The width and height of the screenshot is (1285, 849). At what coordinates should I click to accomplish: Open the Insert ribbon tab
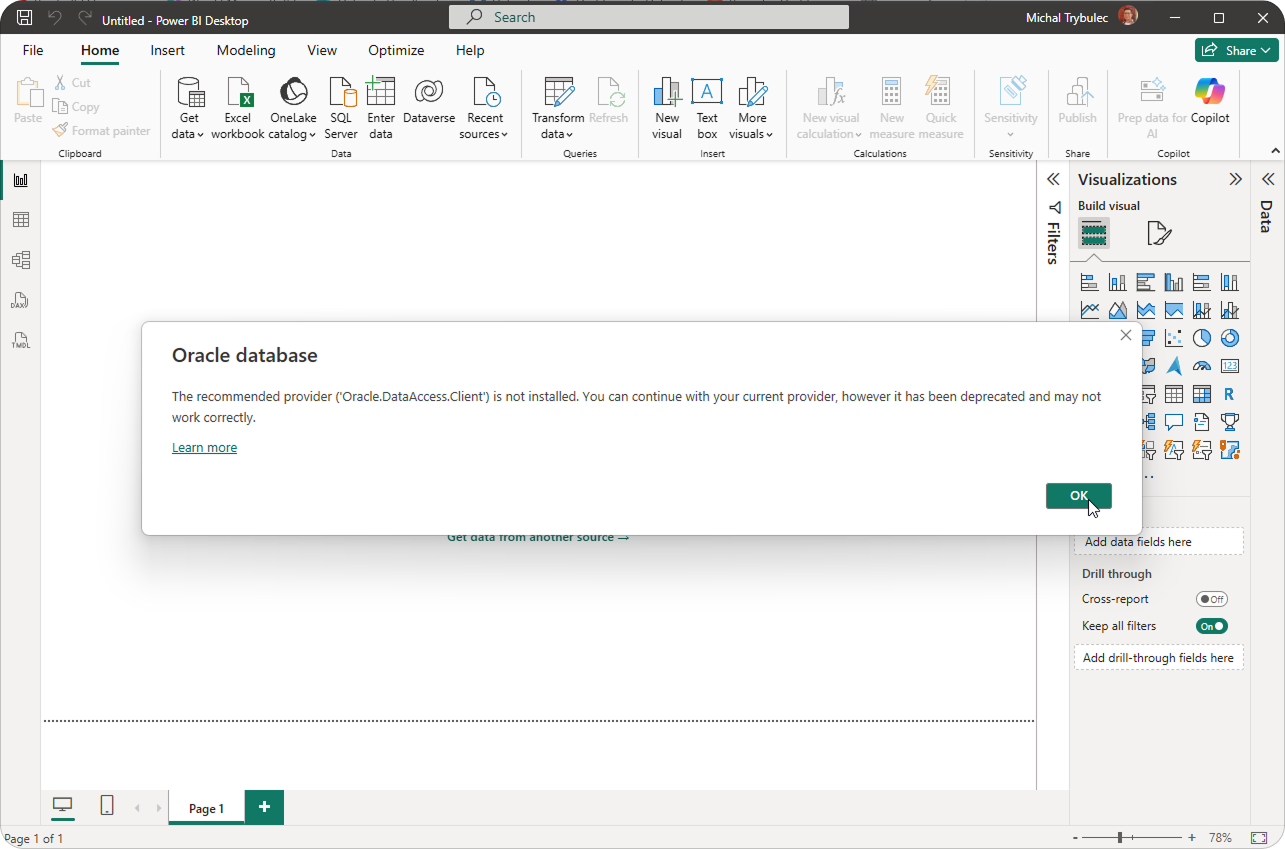click(167, 50)
